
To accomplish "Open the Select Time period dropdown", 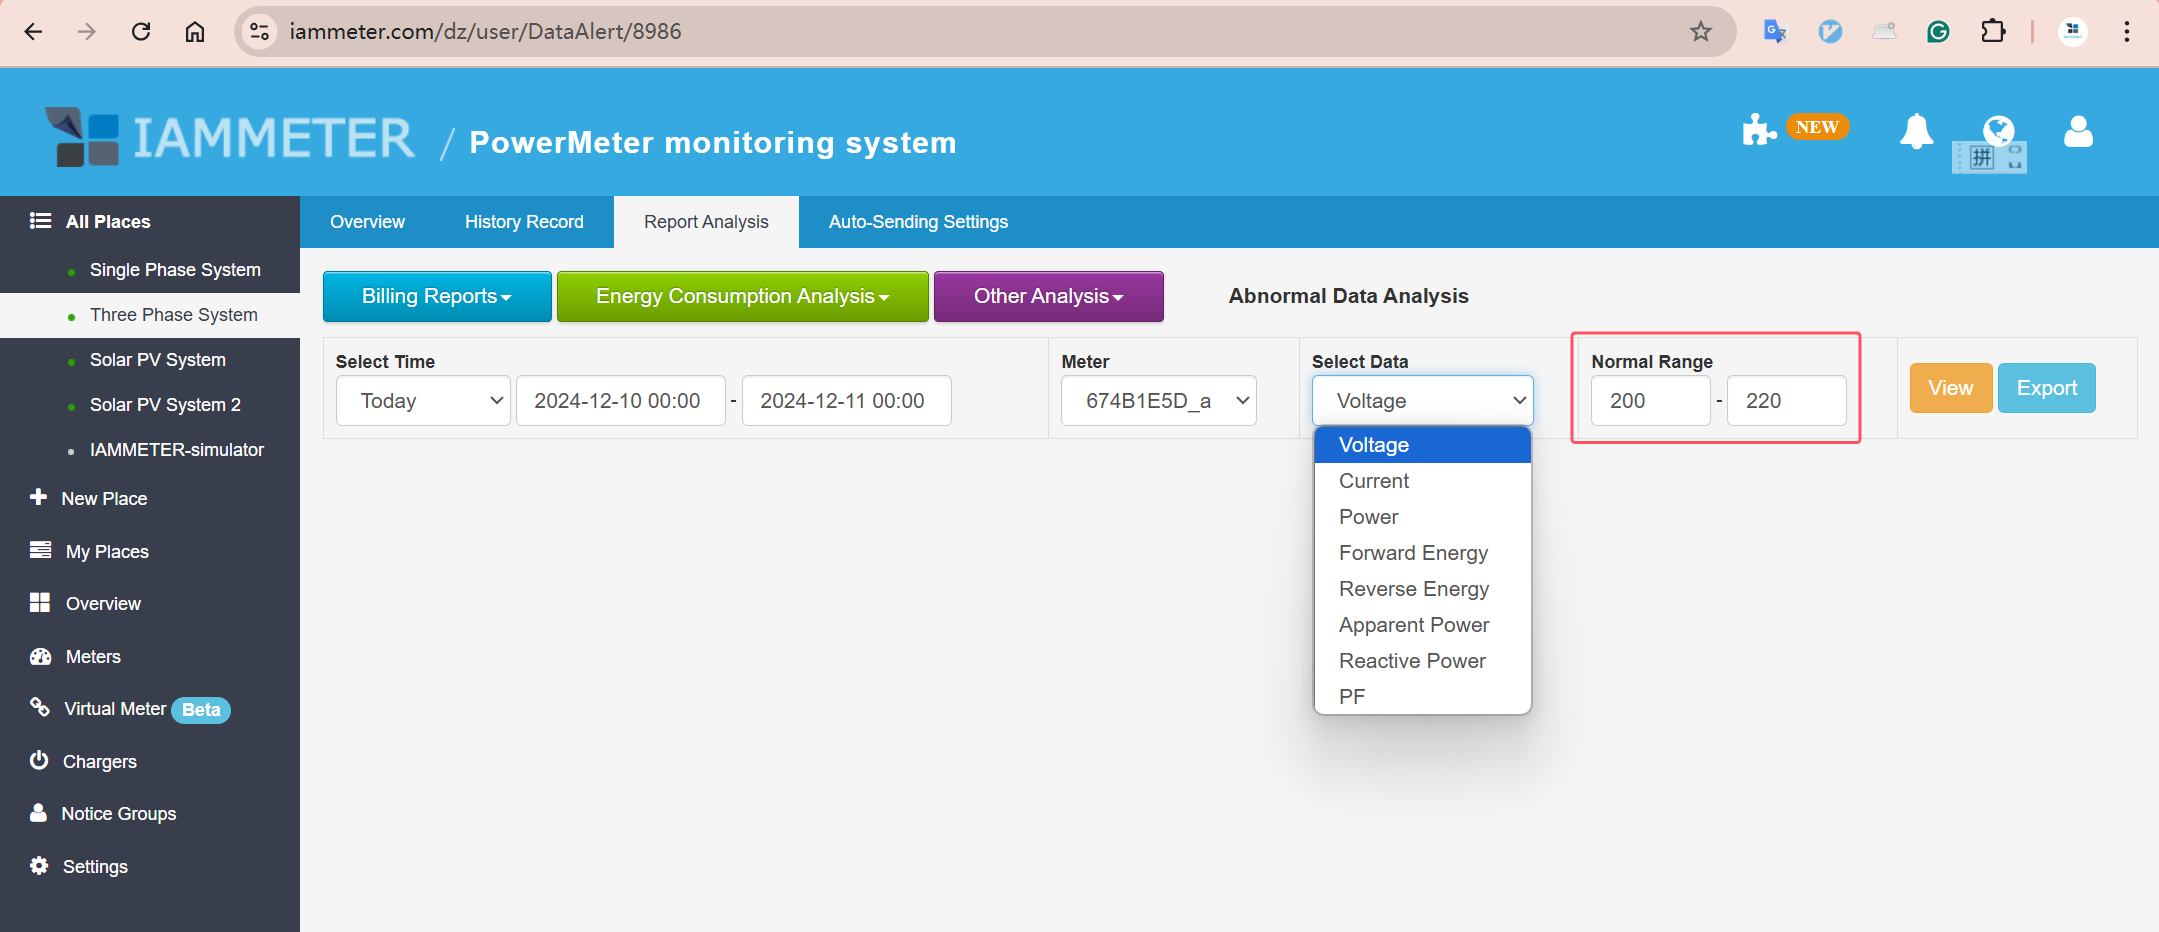I will point(423,401).
